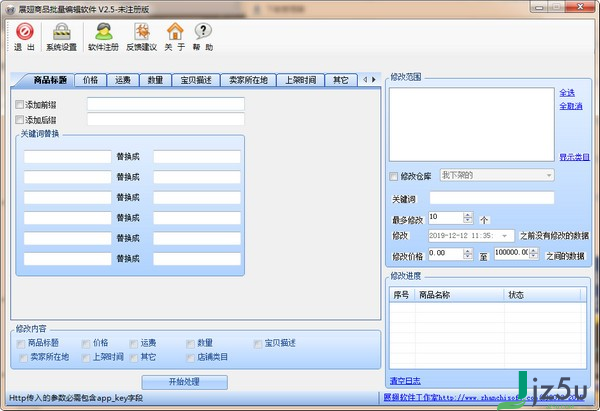
Task: Toggle 修改仓库 checkbox
Action: [393, 176]
